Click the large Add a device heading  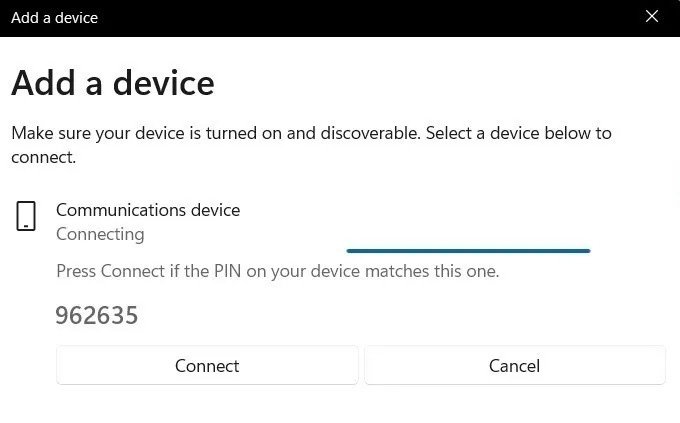[x=113, y=83]
